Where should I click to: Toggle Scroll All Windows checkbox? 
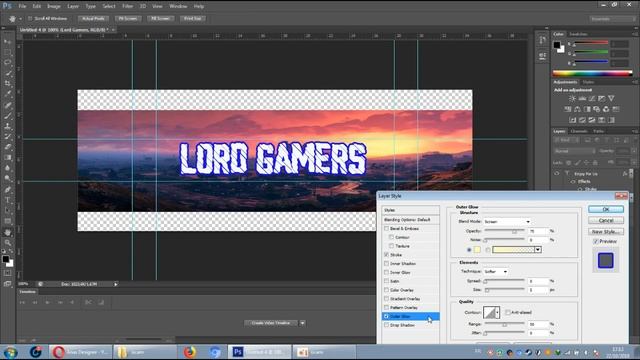click(30, 19)
